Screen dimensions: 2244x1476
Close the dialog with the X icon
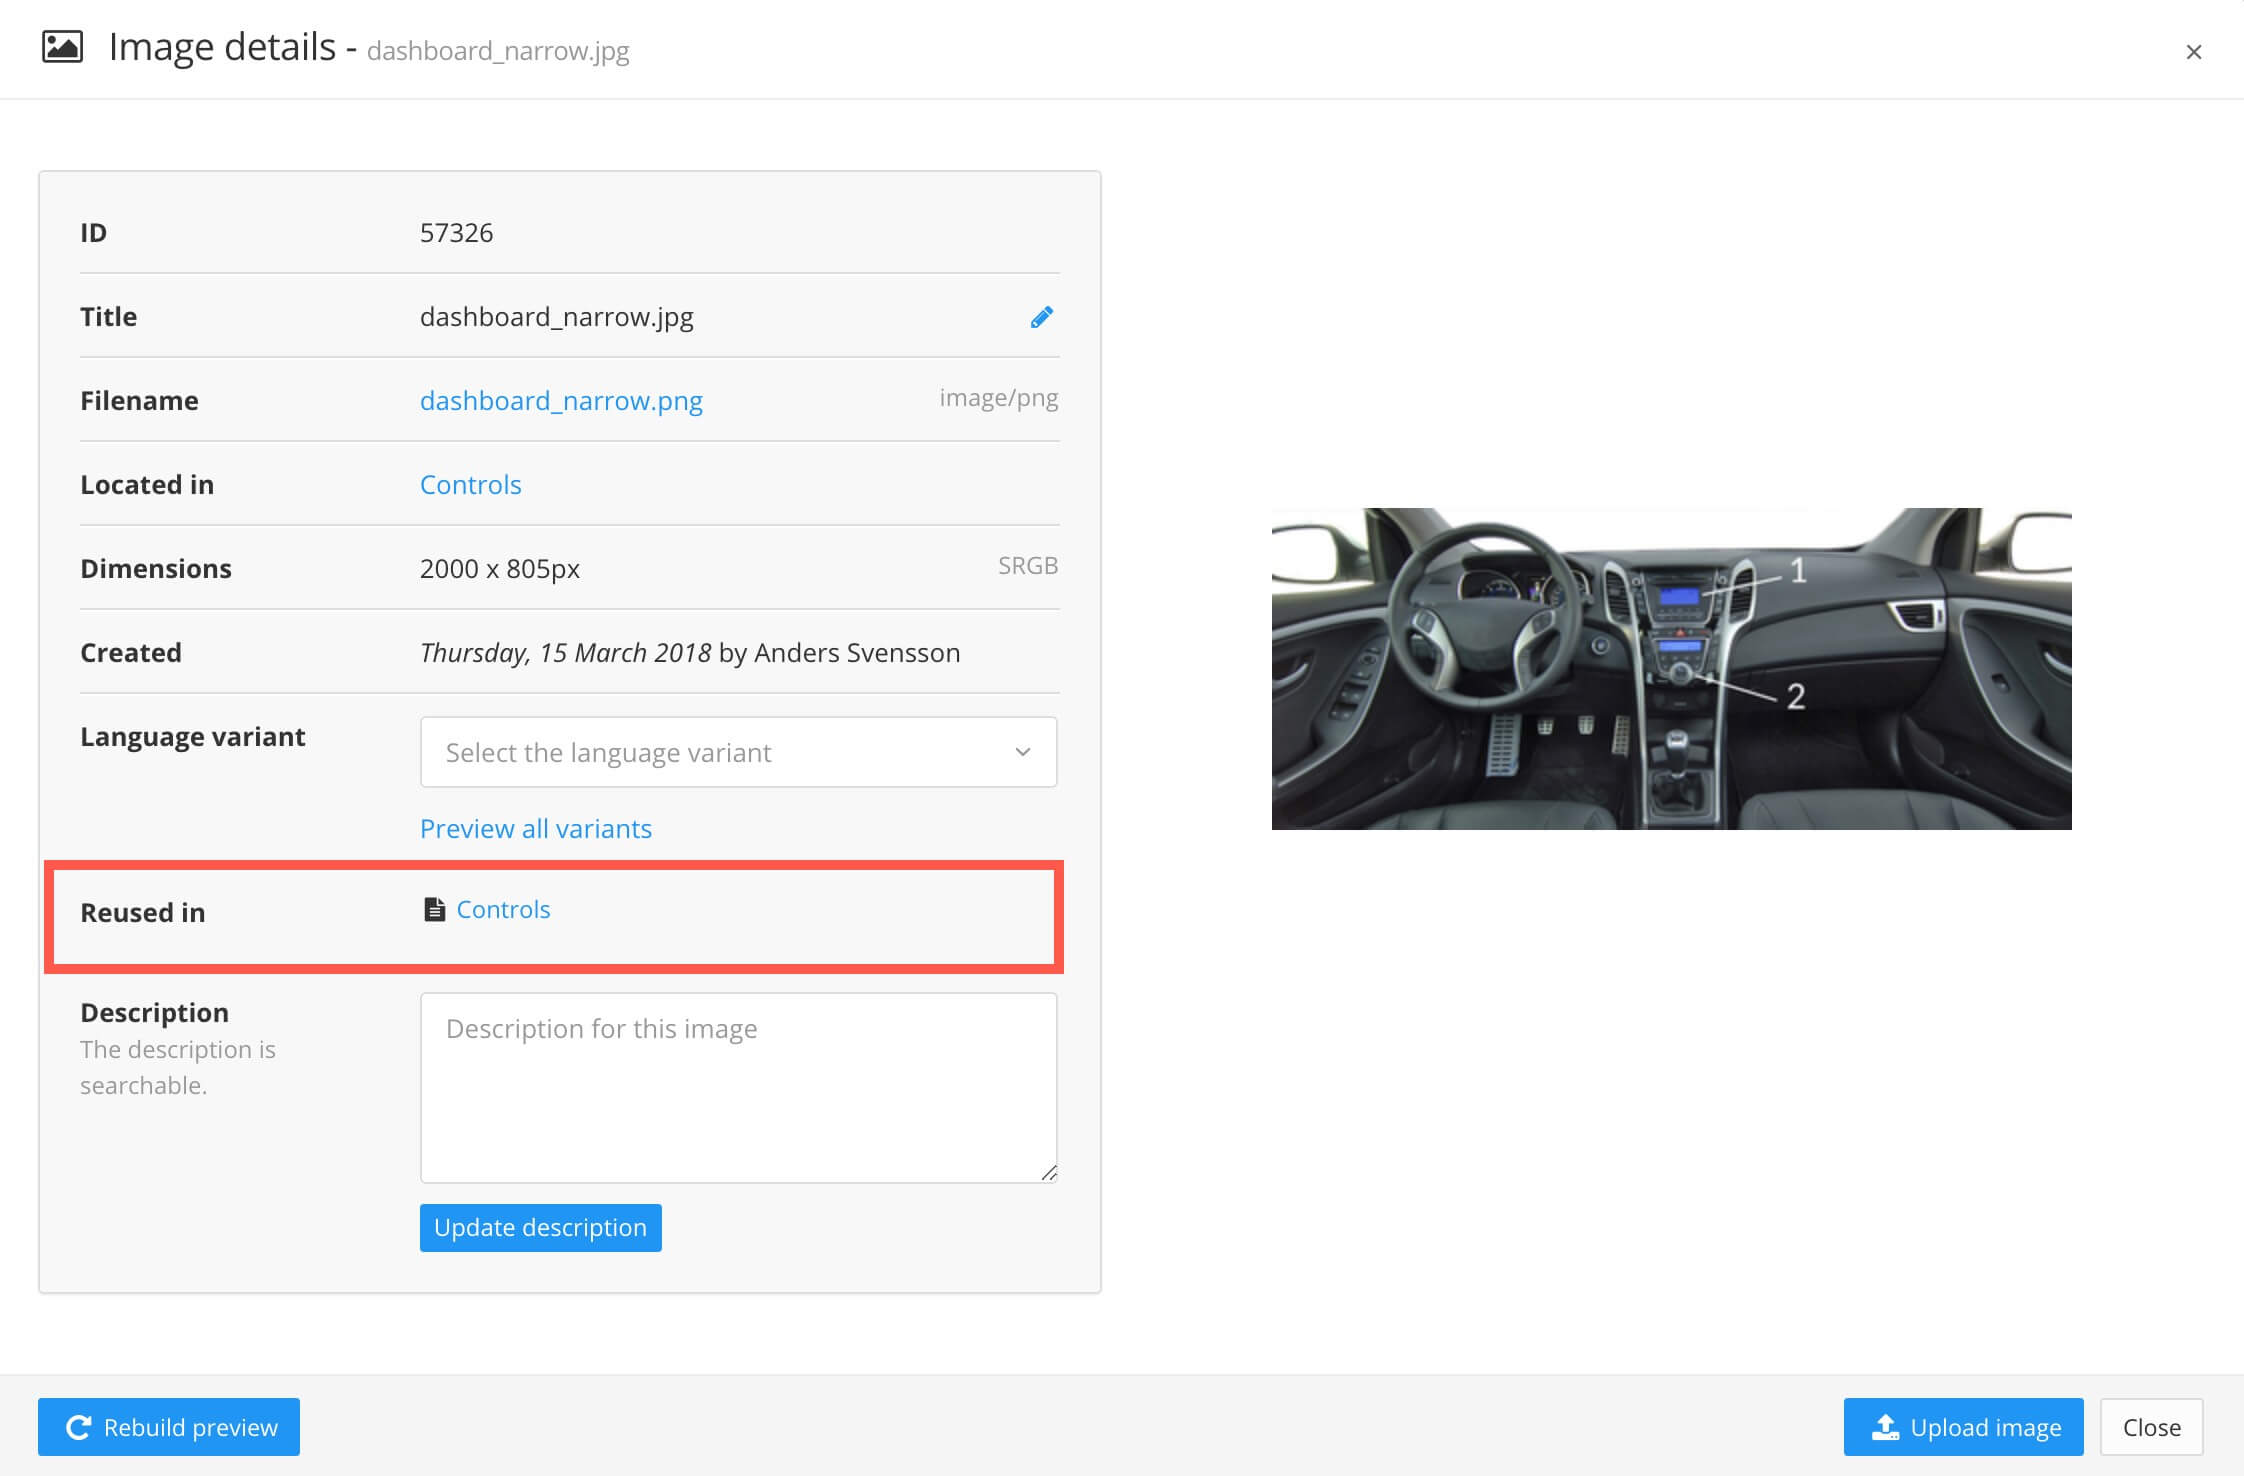tap(2193, 52)
